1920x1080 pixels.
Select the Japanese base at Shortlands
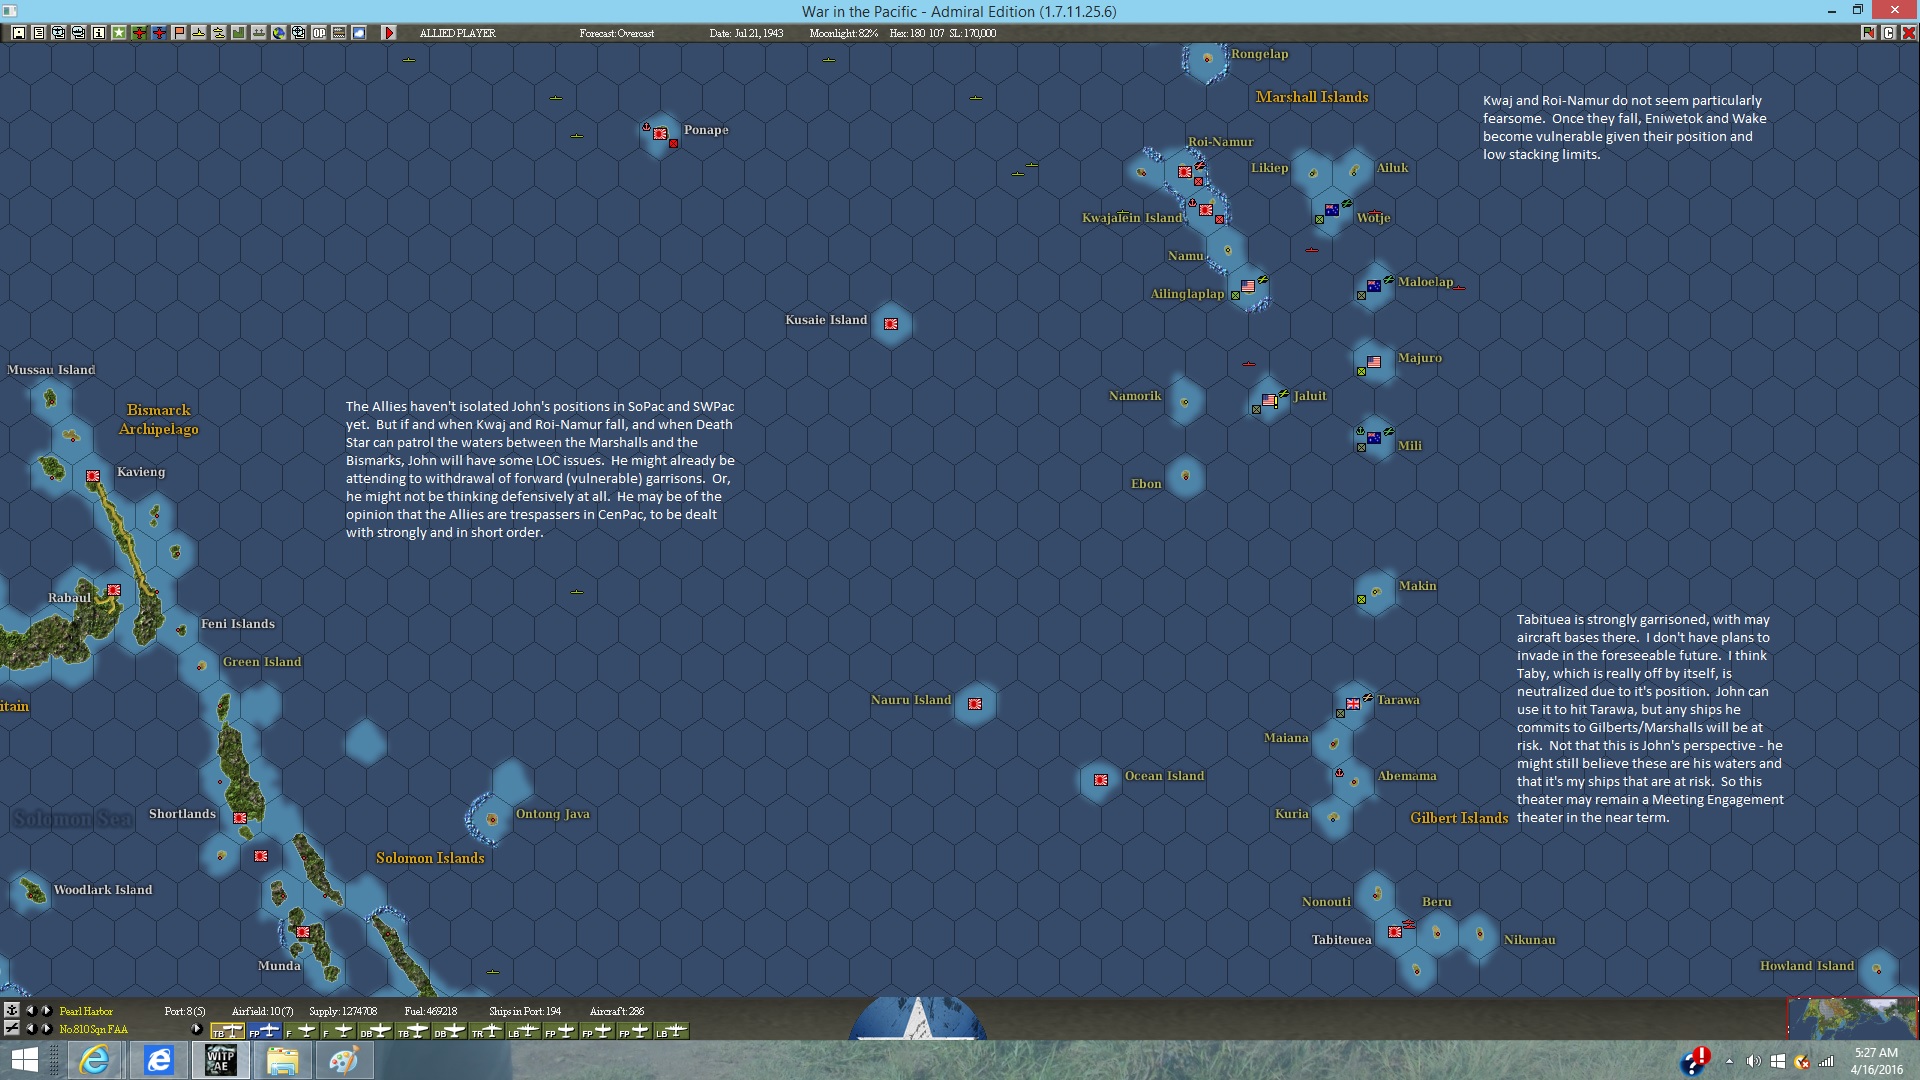tap(240, 818)
